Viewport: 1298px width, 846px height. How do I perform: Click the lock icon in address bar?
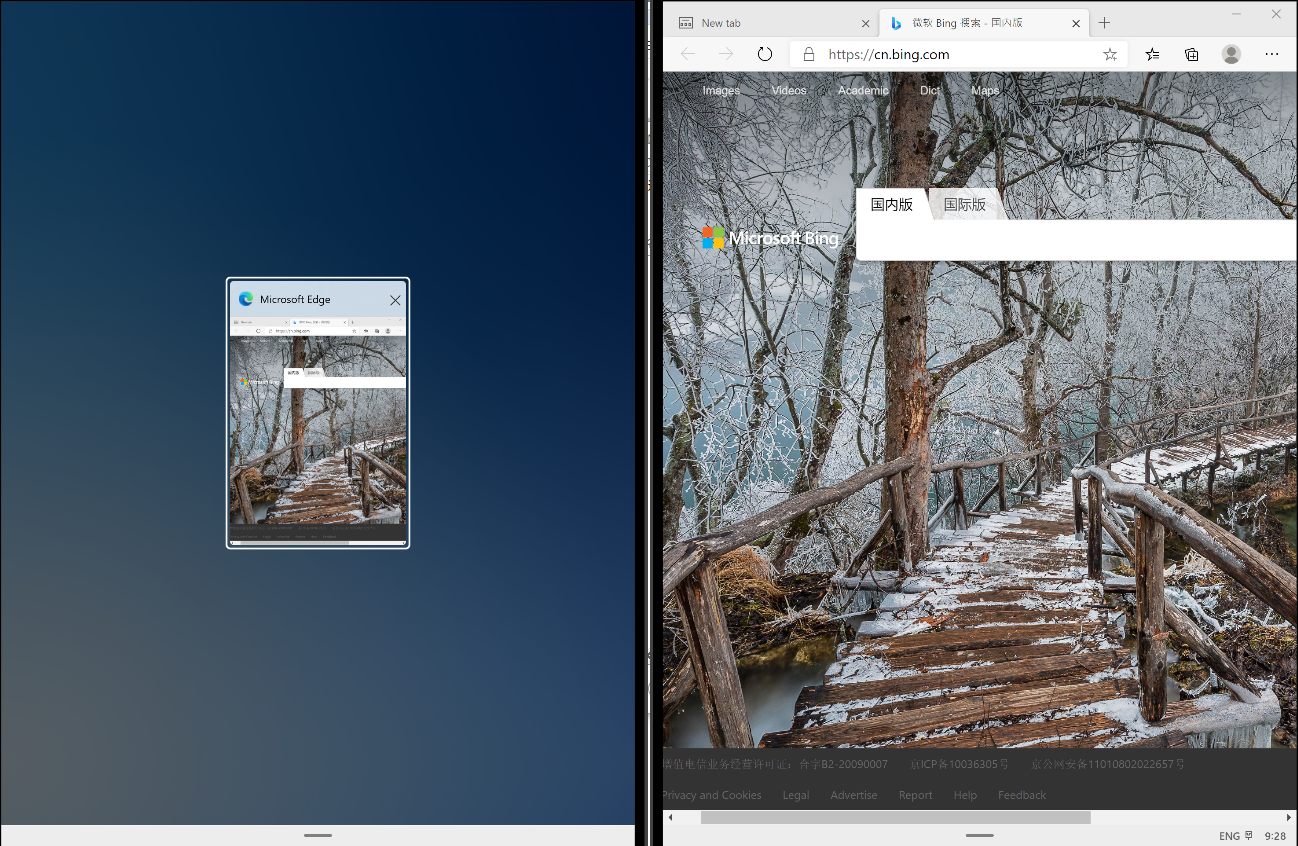tap(808, 55)
